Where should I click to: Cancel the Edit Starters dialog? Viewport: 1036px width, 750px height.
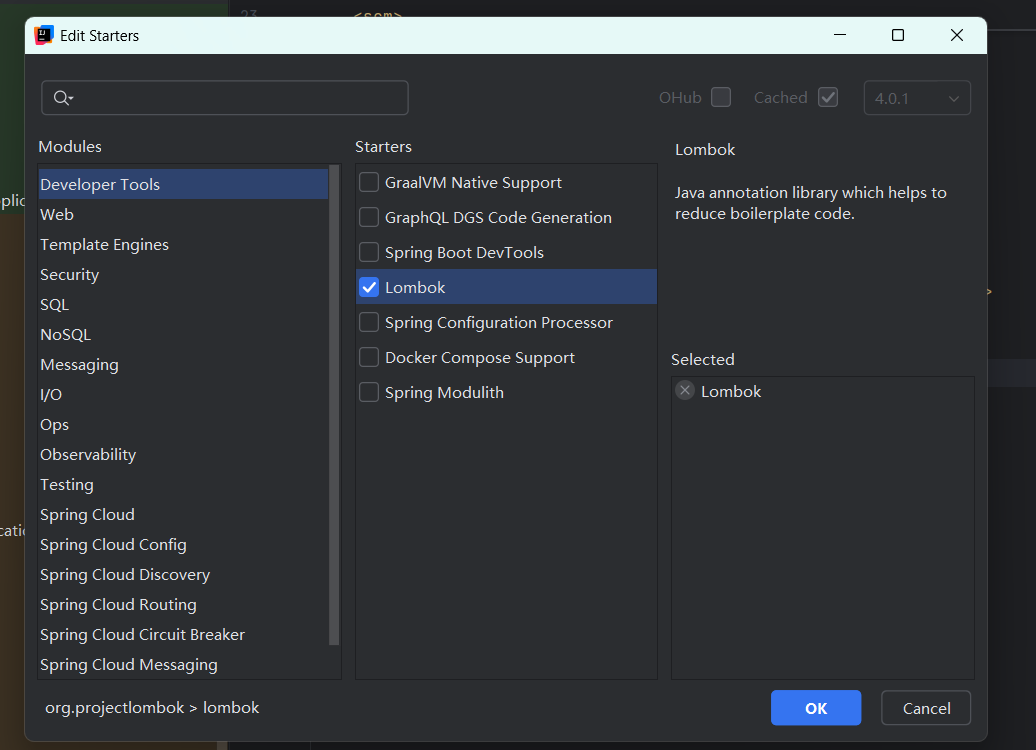(926, 708)
